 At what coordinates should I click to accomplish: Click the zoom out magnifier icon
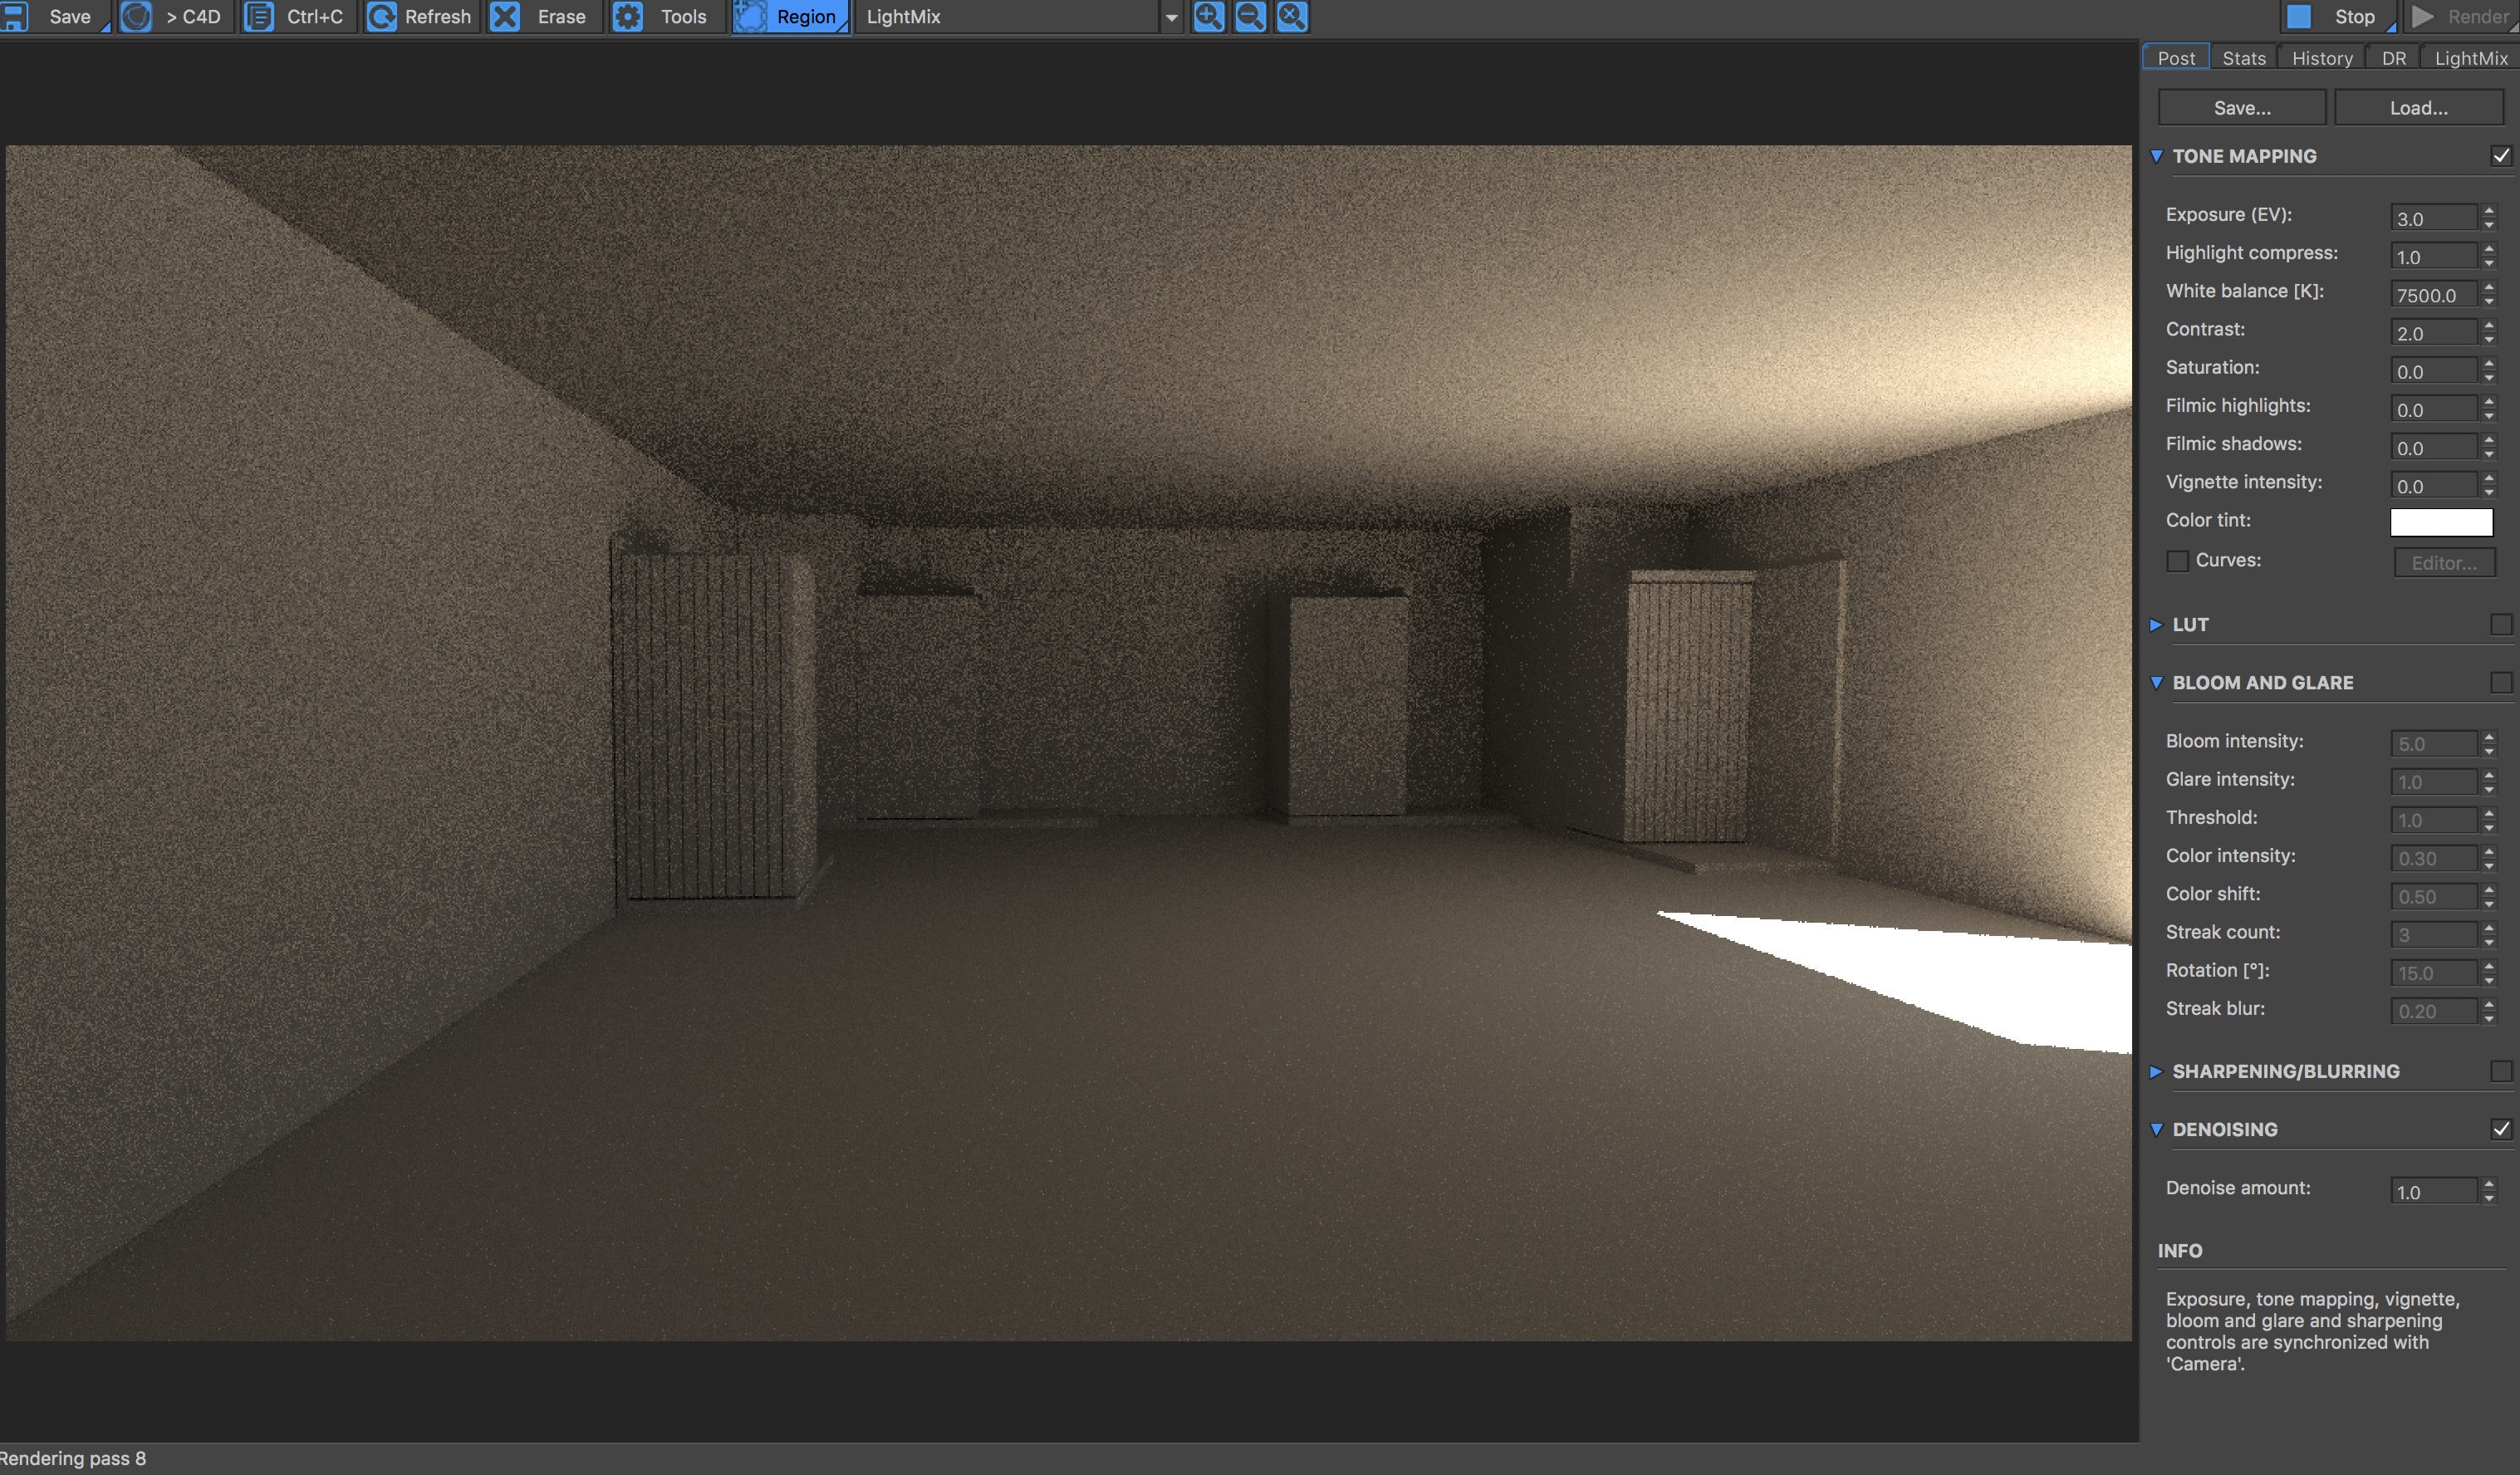[1250, 16]
